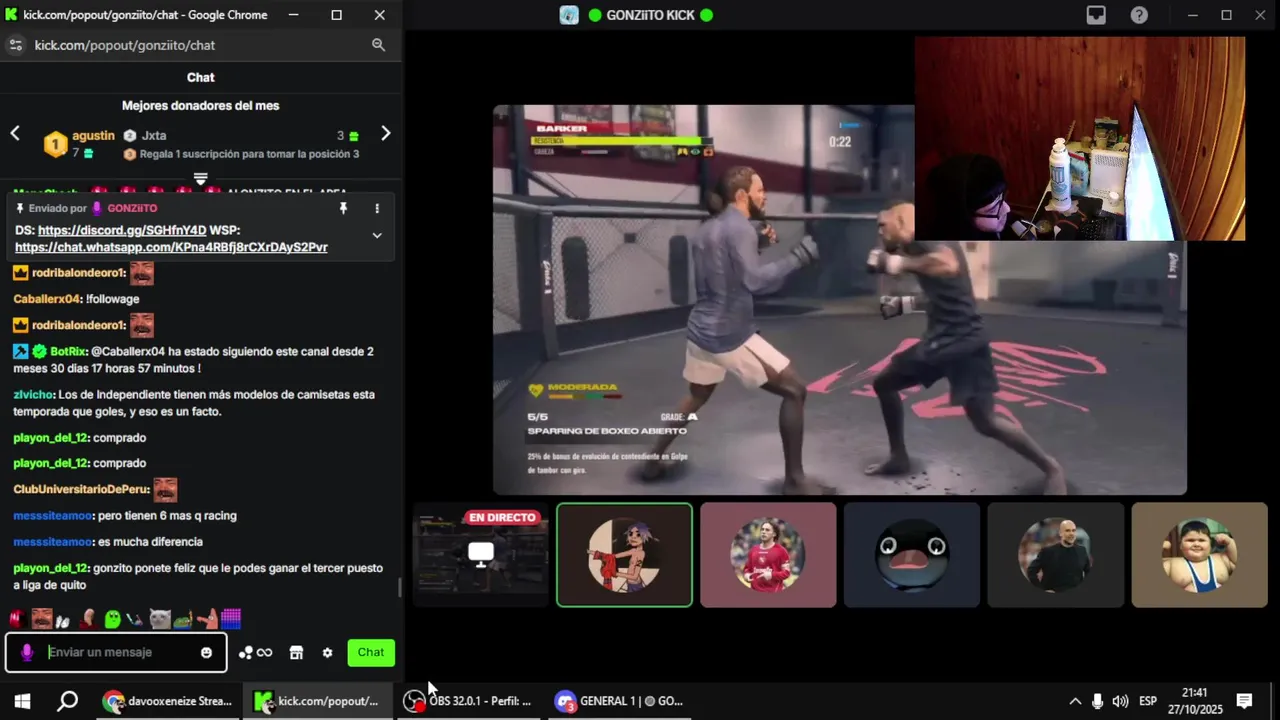Select Gorillaz avatar participant tile

coord(624,555)
